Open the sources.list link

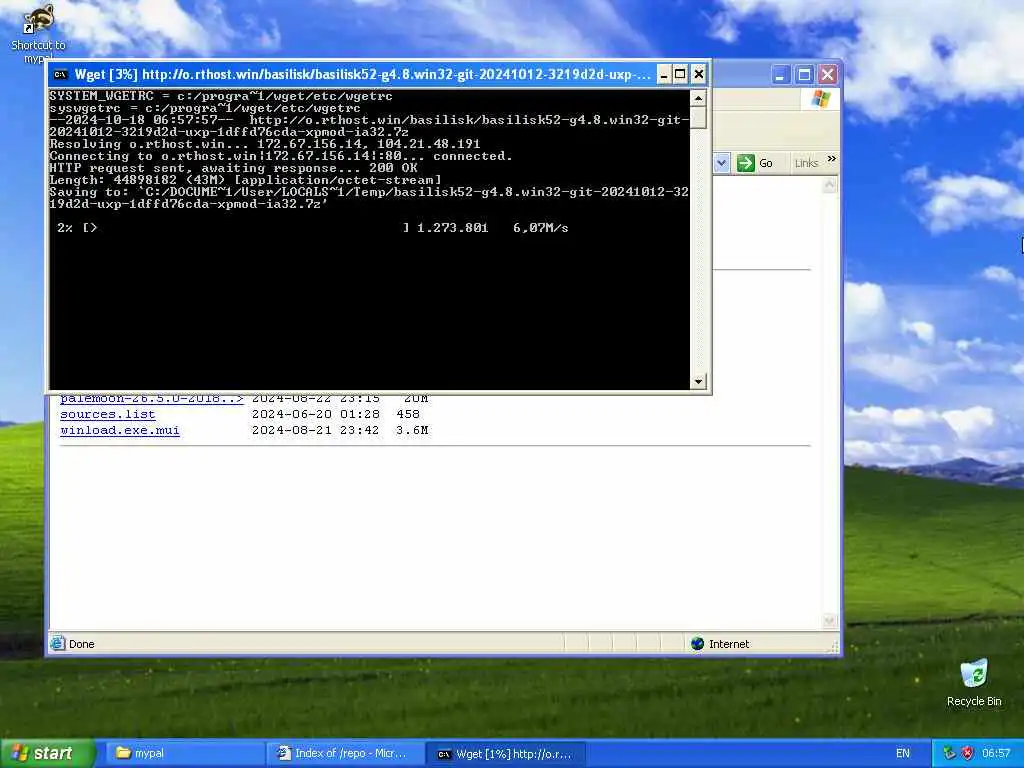[x=108, y=414]
